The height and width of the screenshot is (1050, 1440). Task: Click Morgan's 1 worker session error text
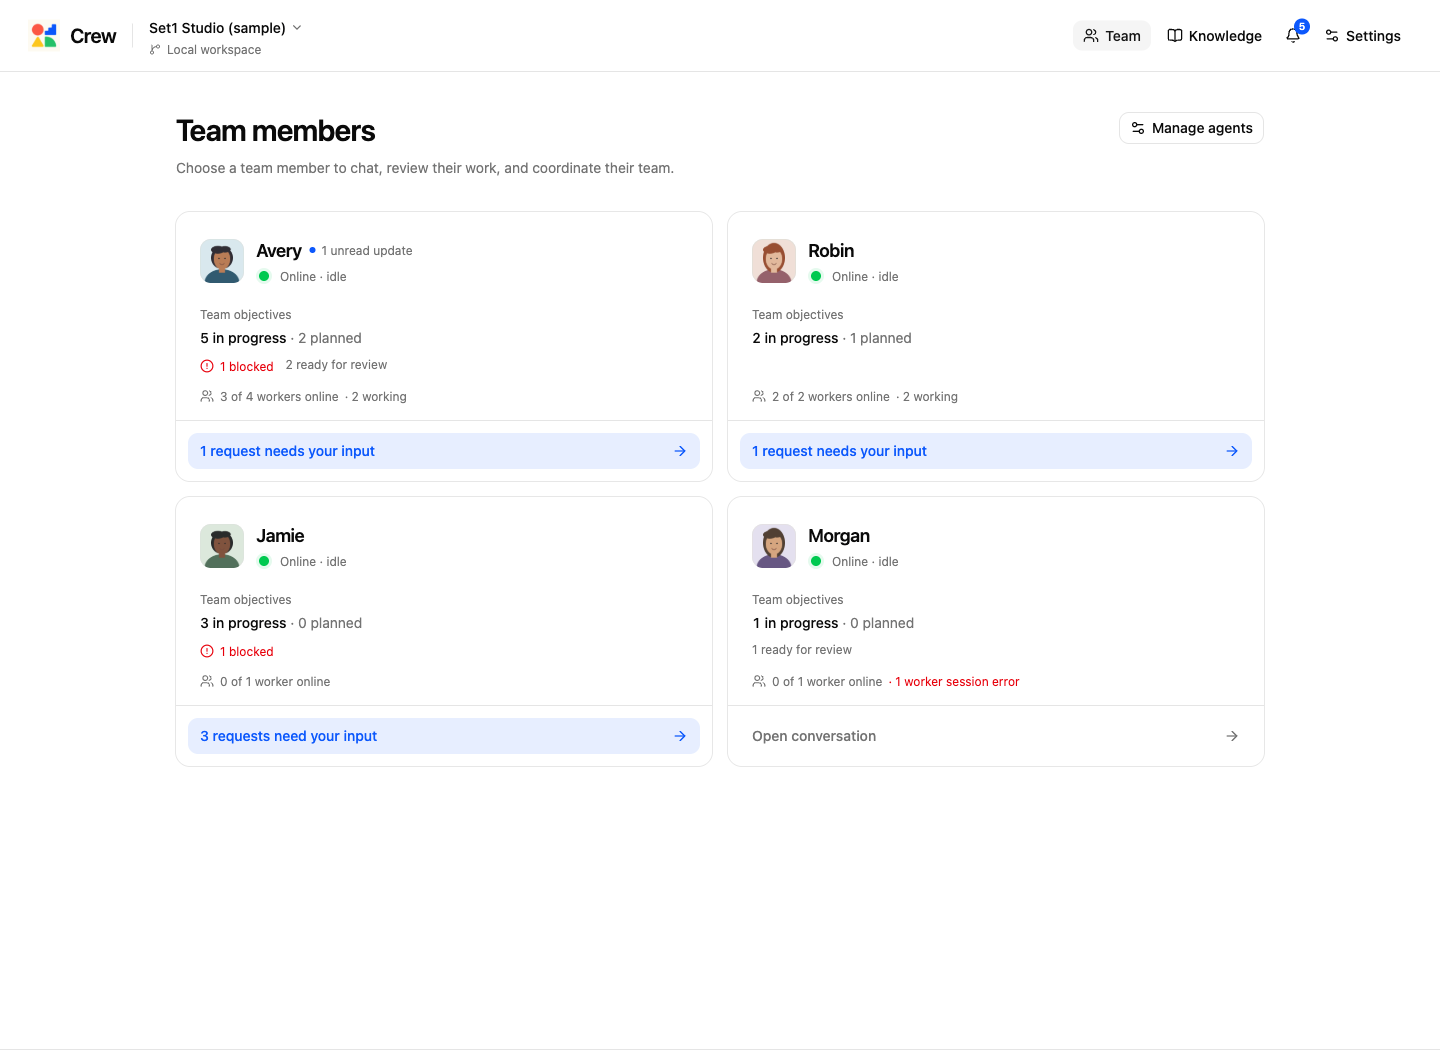click(957, 682)
